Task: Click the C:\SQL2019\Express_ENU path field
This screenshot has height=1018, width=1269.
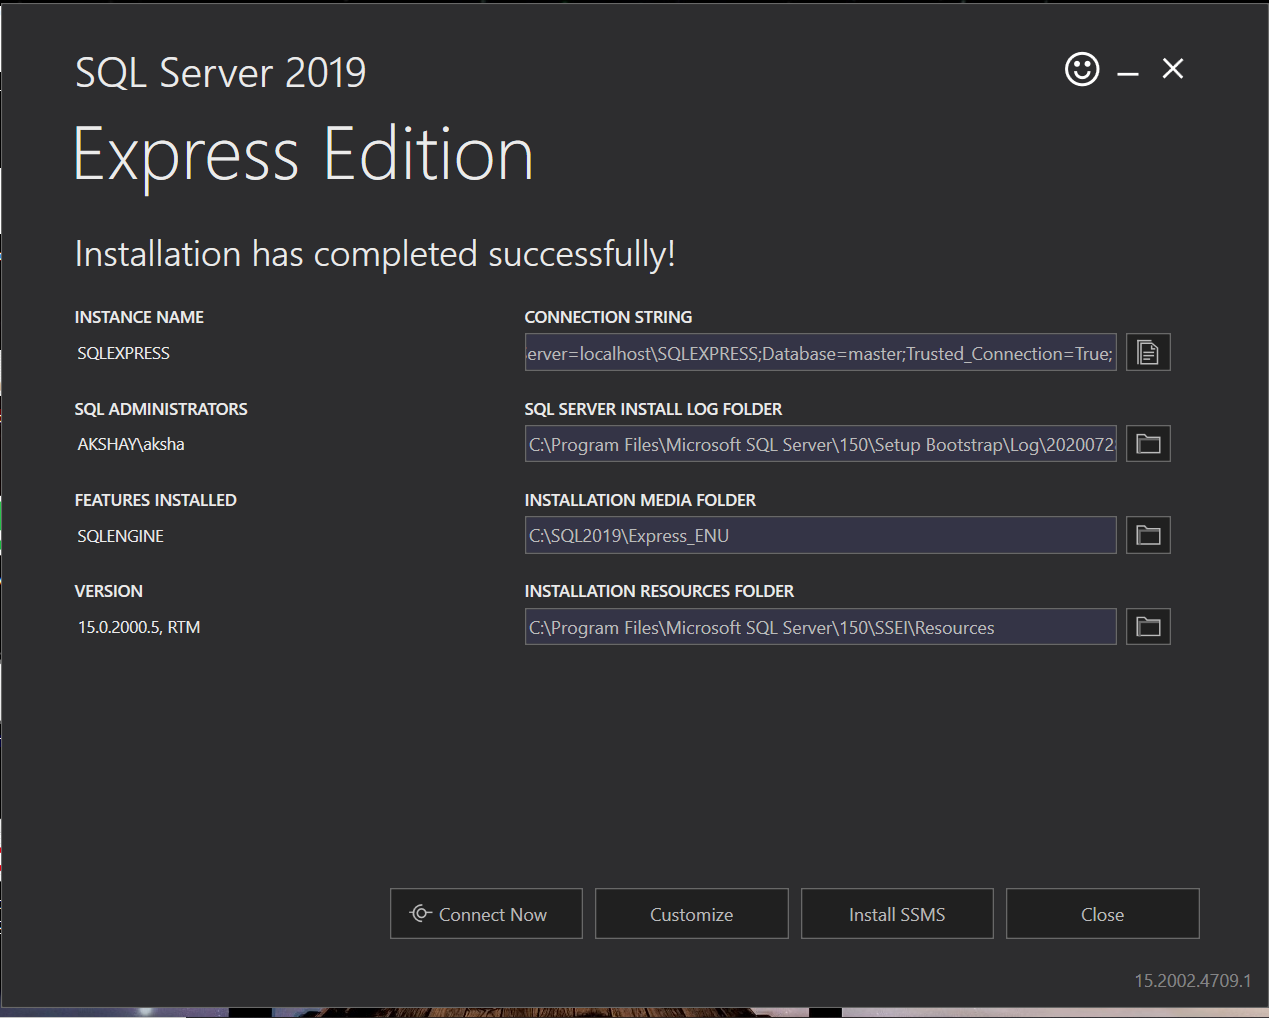Action: coord(821,535)
